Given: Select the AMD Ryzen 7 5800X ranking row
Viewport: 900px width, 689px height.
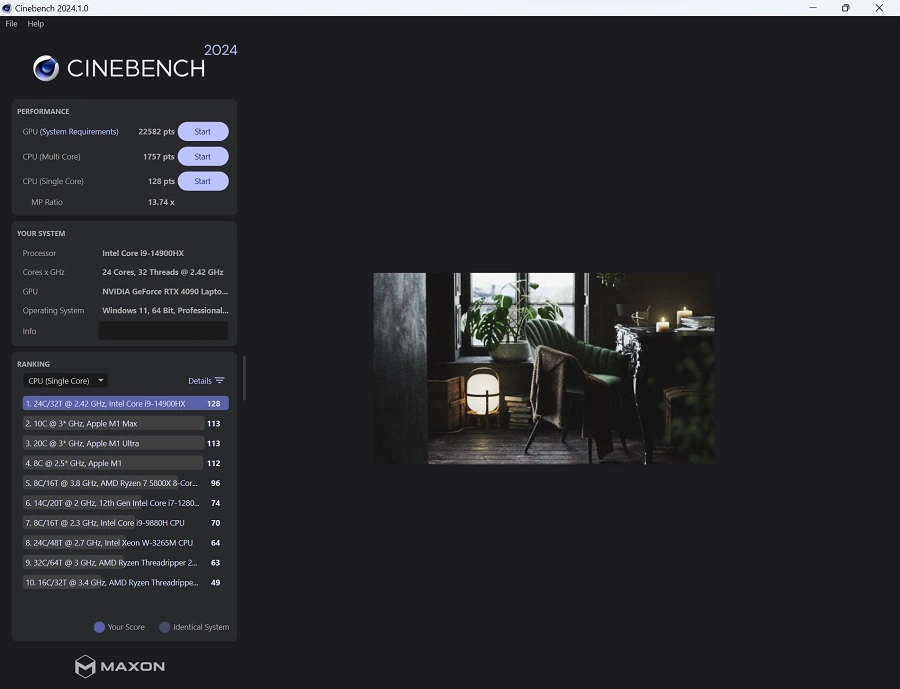Looking at the screenshot, I should click(112, 483).
